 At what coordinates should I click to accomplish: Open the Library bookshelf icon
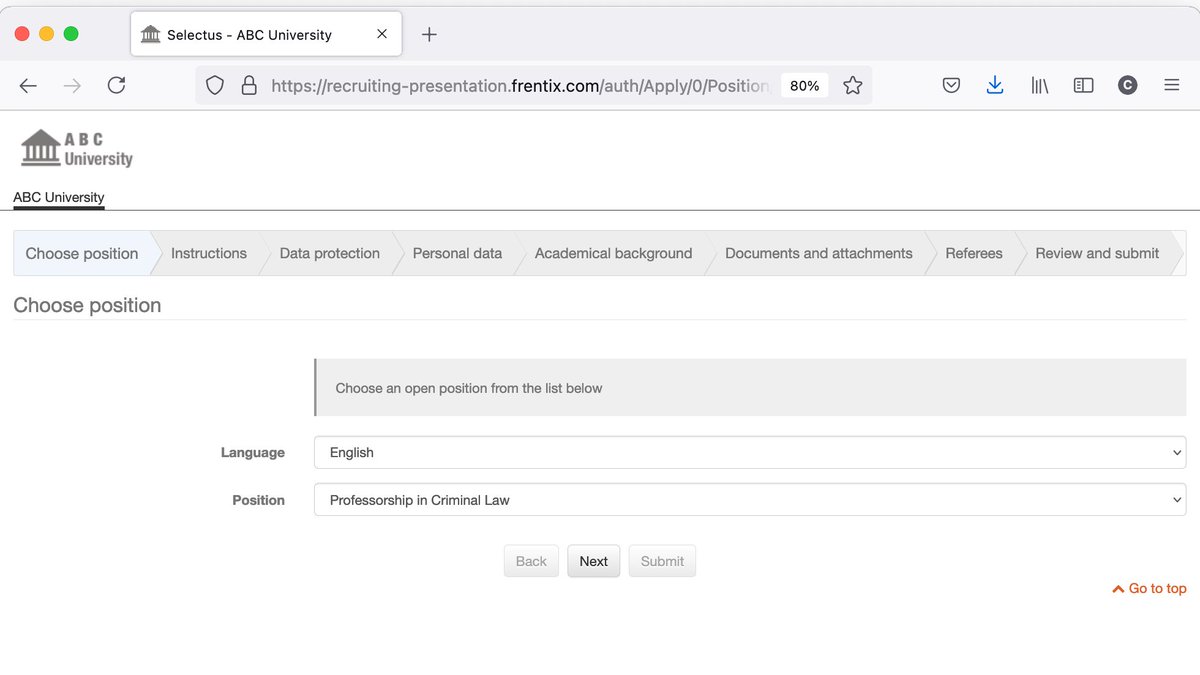point(1040,86)
